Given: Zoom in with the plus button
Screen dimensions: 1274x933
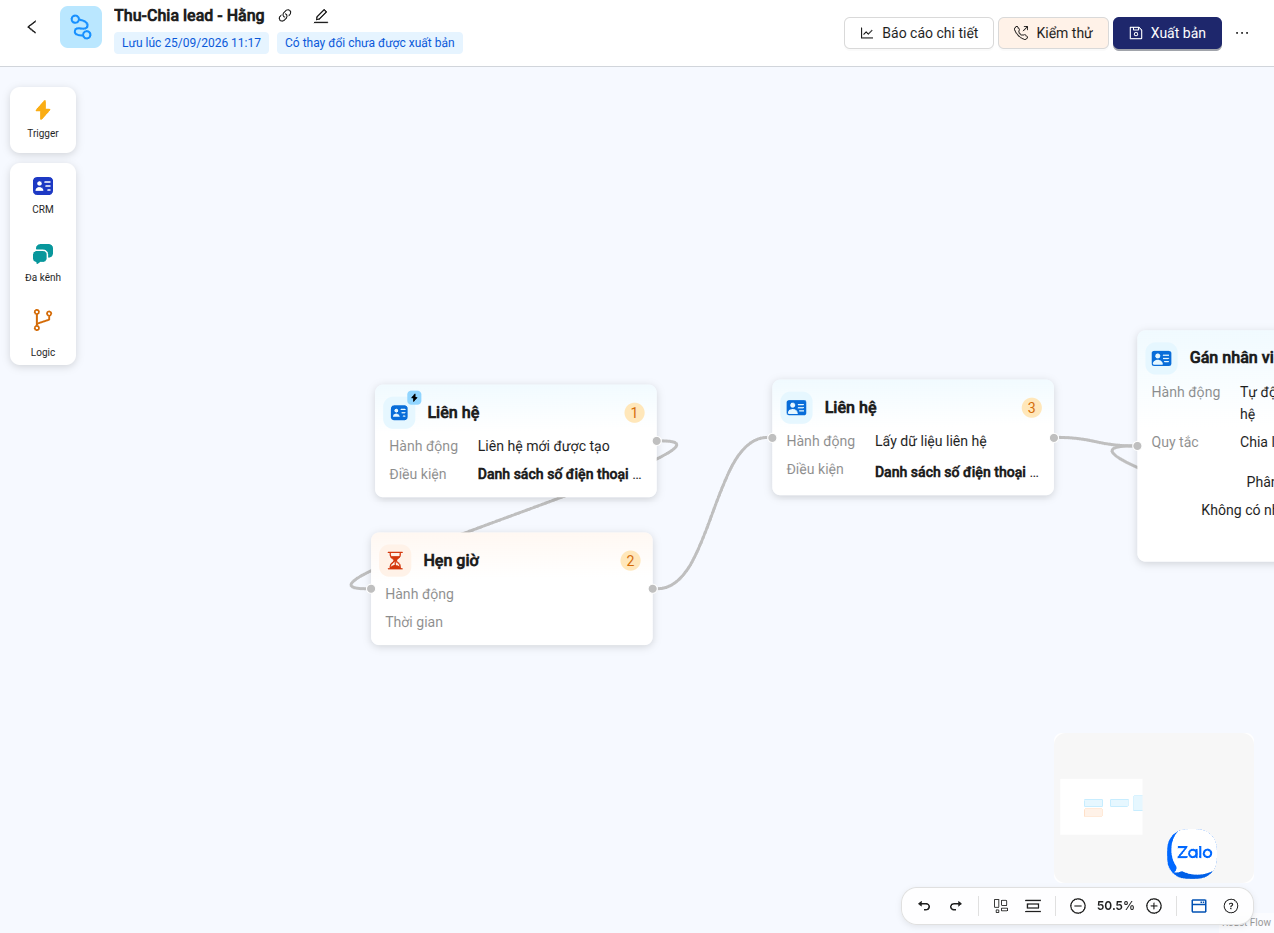Looking at the screenshot, I should 1154,906.
